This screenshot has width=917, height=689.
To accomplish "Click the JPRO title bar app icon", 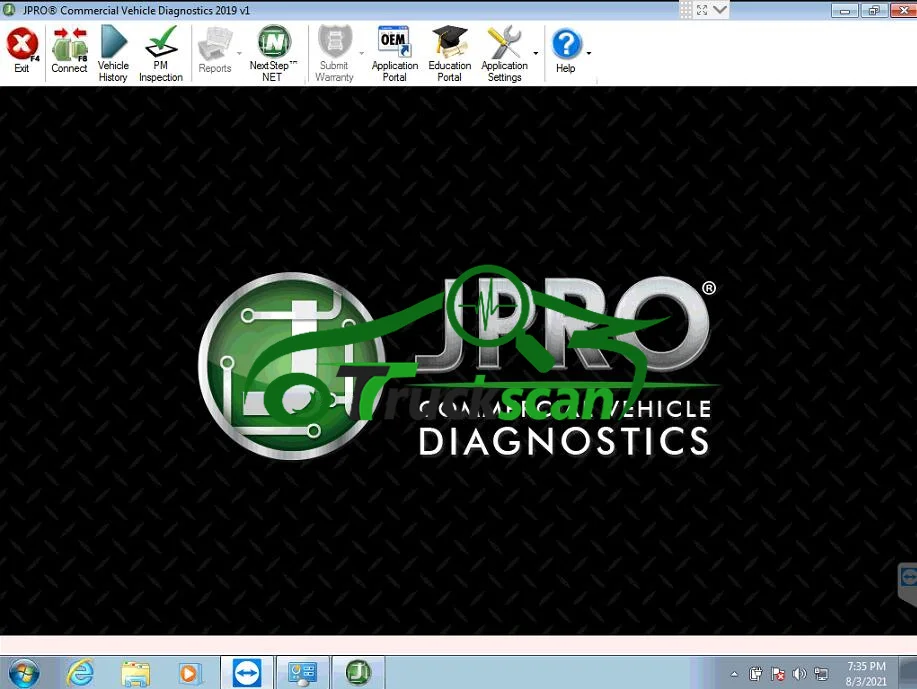I will pos(9,10).
